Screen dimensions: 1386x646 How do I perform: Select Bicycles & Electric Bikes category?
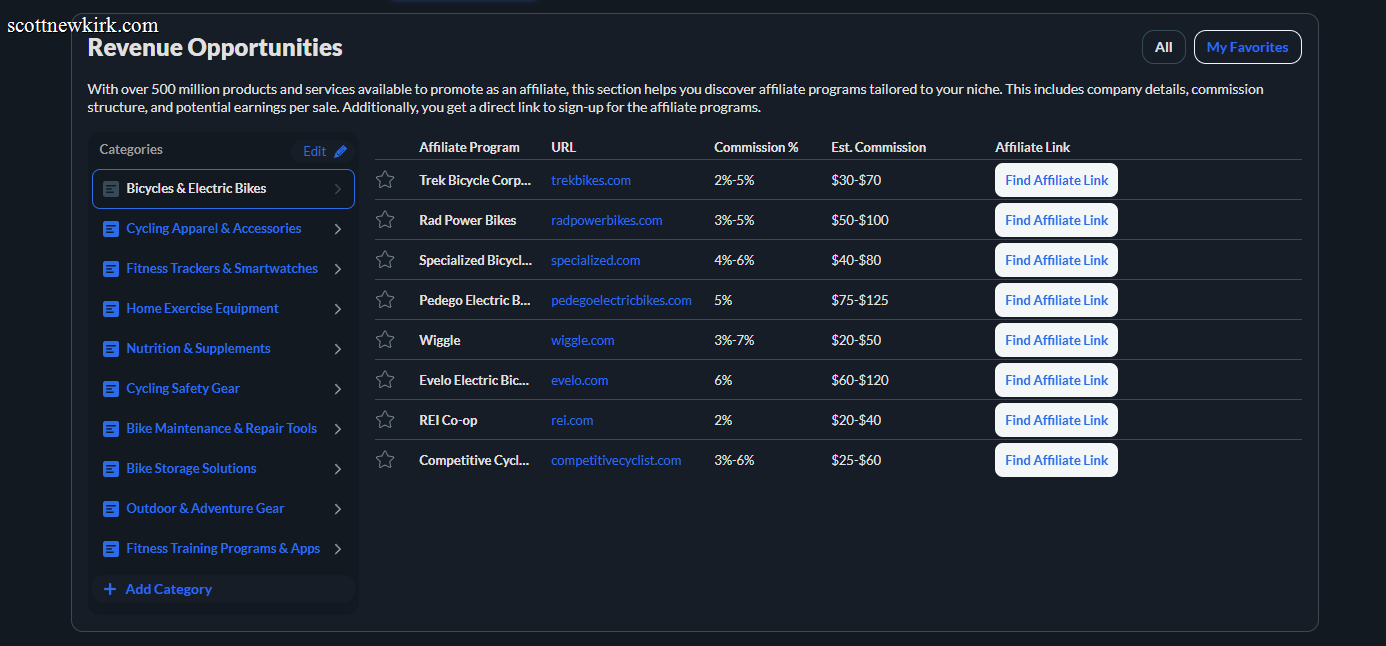(223, 189)
